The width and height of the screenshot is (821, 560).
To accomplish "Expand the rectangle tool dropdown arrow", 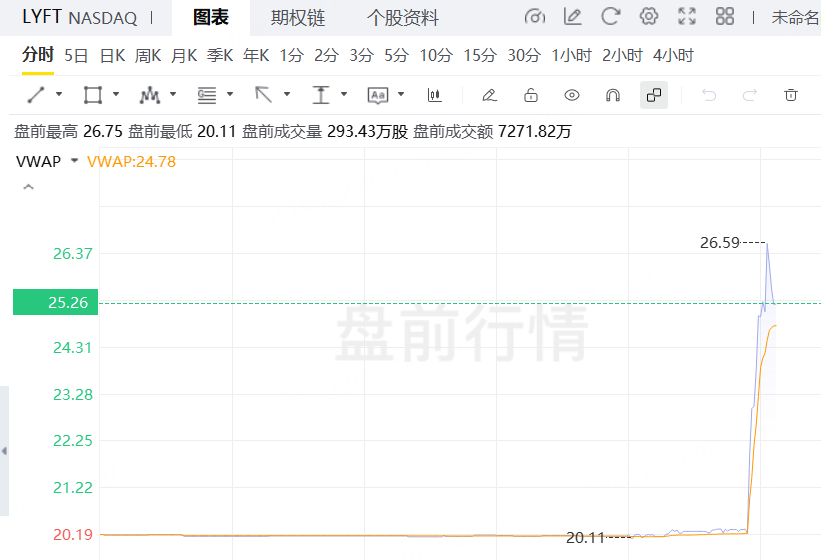I will coord(116,94).
